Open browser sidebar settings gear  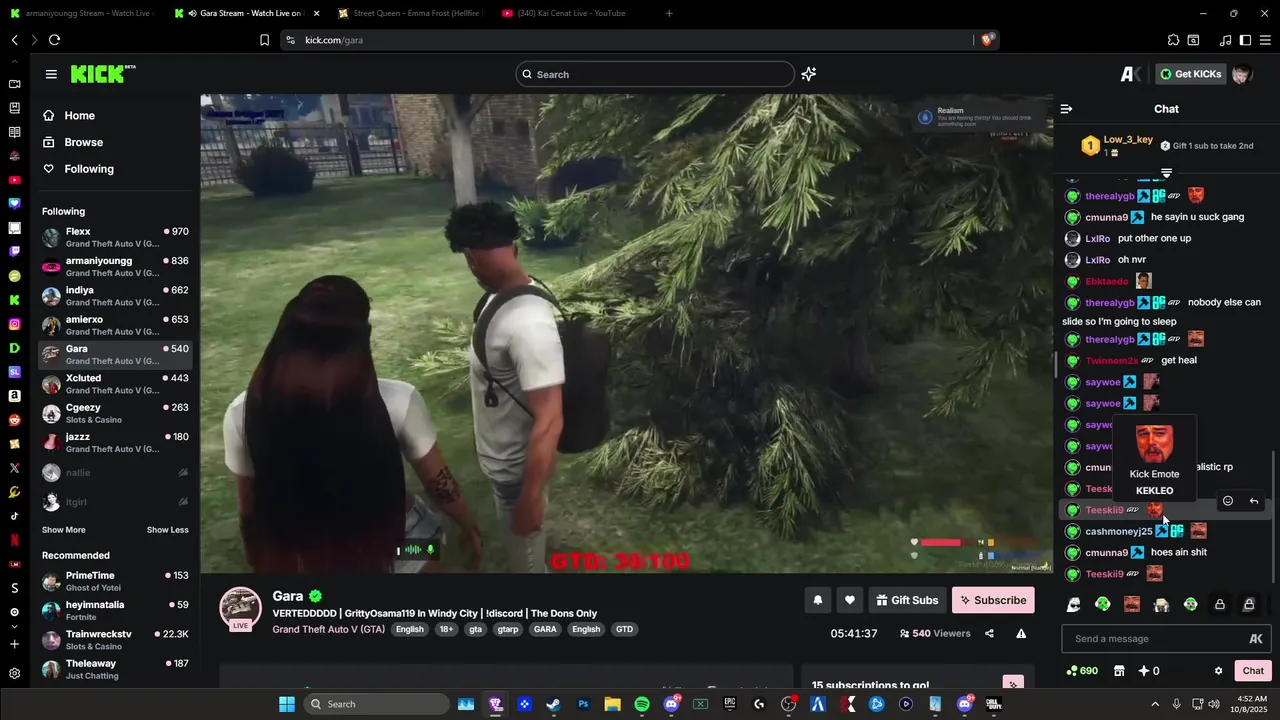(x=14, y=673)
